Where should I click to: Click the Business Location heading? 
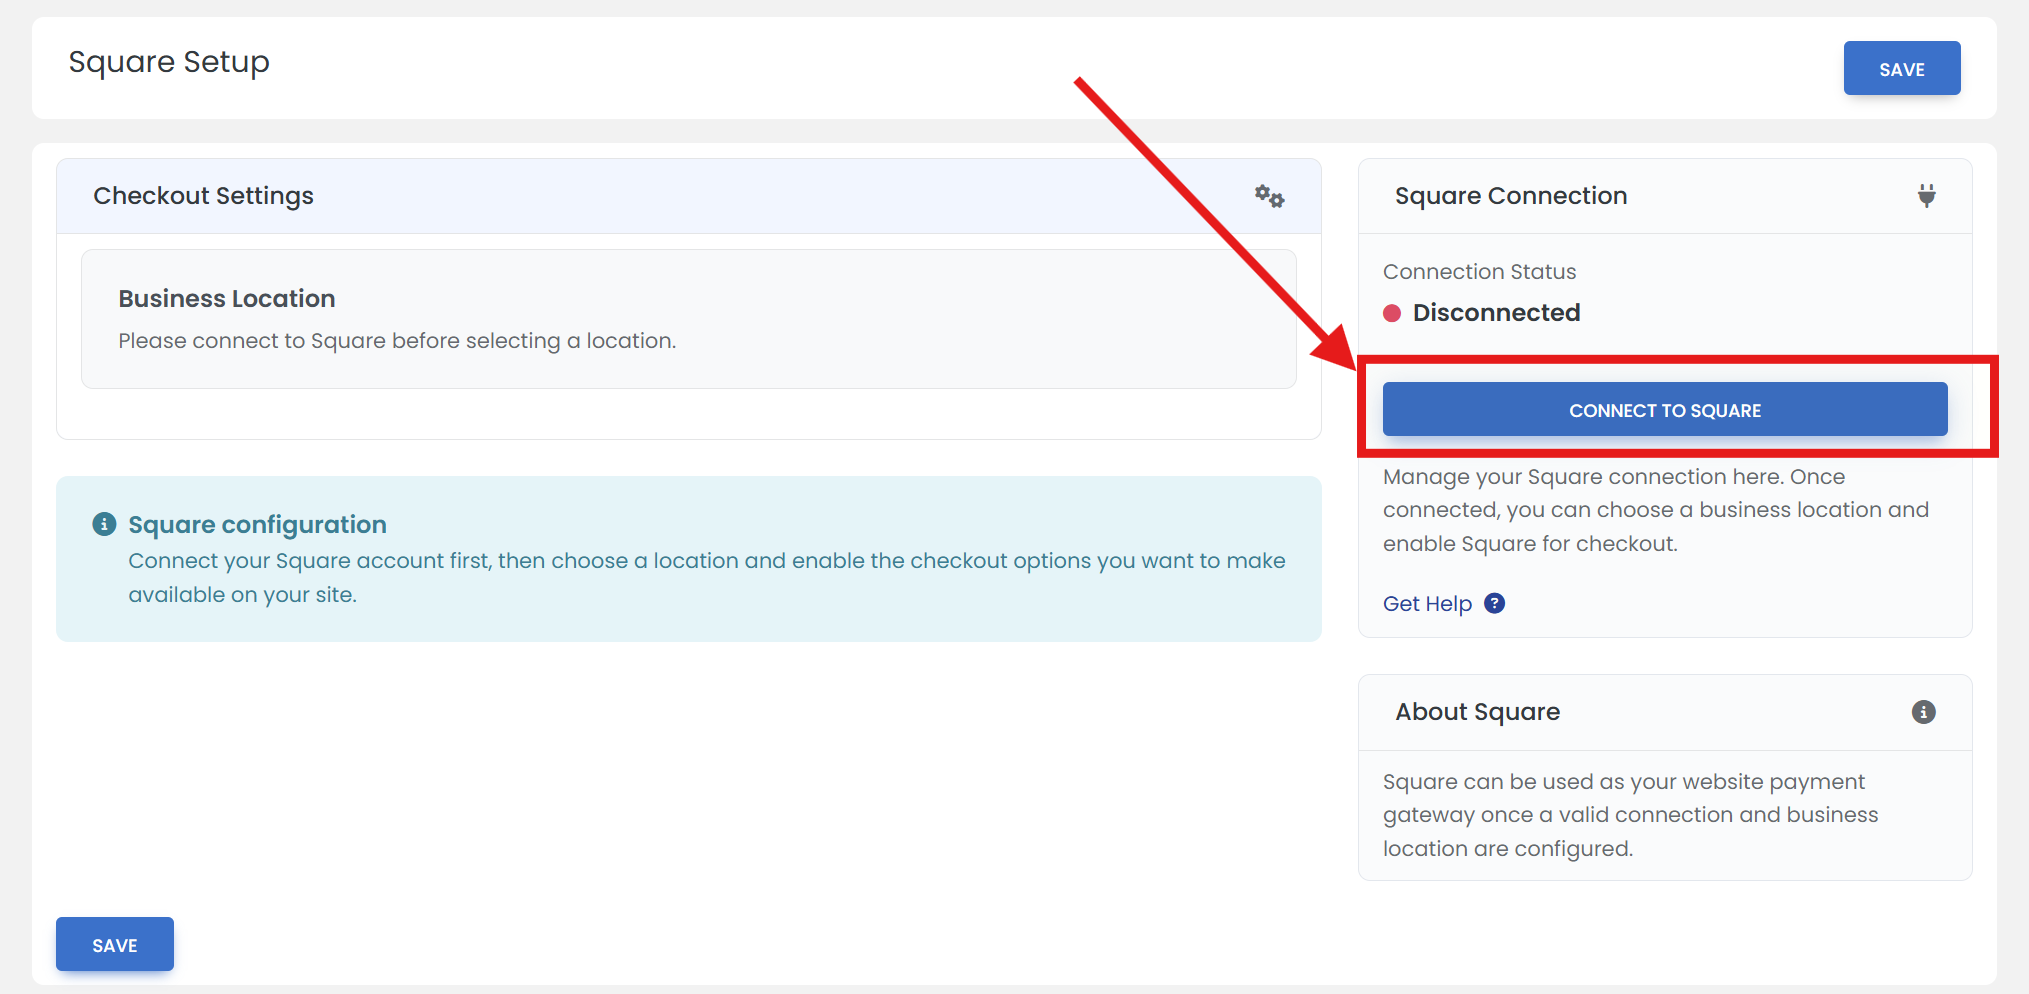tap(227, 299)
